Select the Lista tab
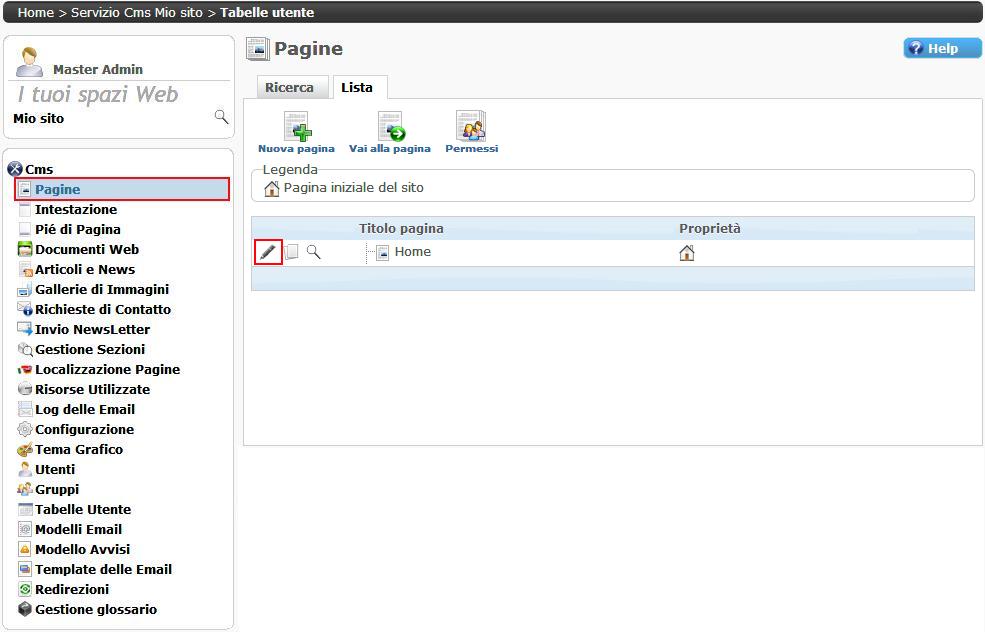Screen dimensions: 985x632 pyautogui.click(x=357, y=88)
